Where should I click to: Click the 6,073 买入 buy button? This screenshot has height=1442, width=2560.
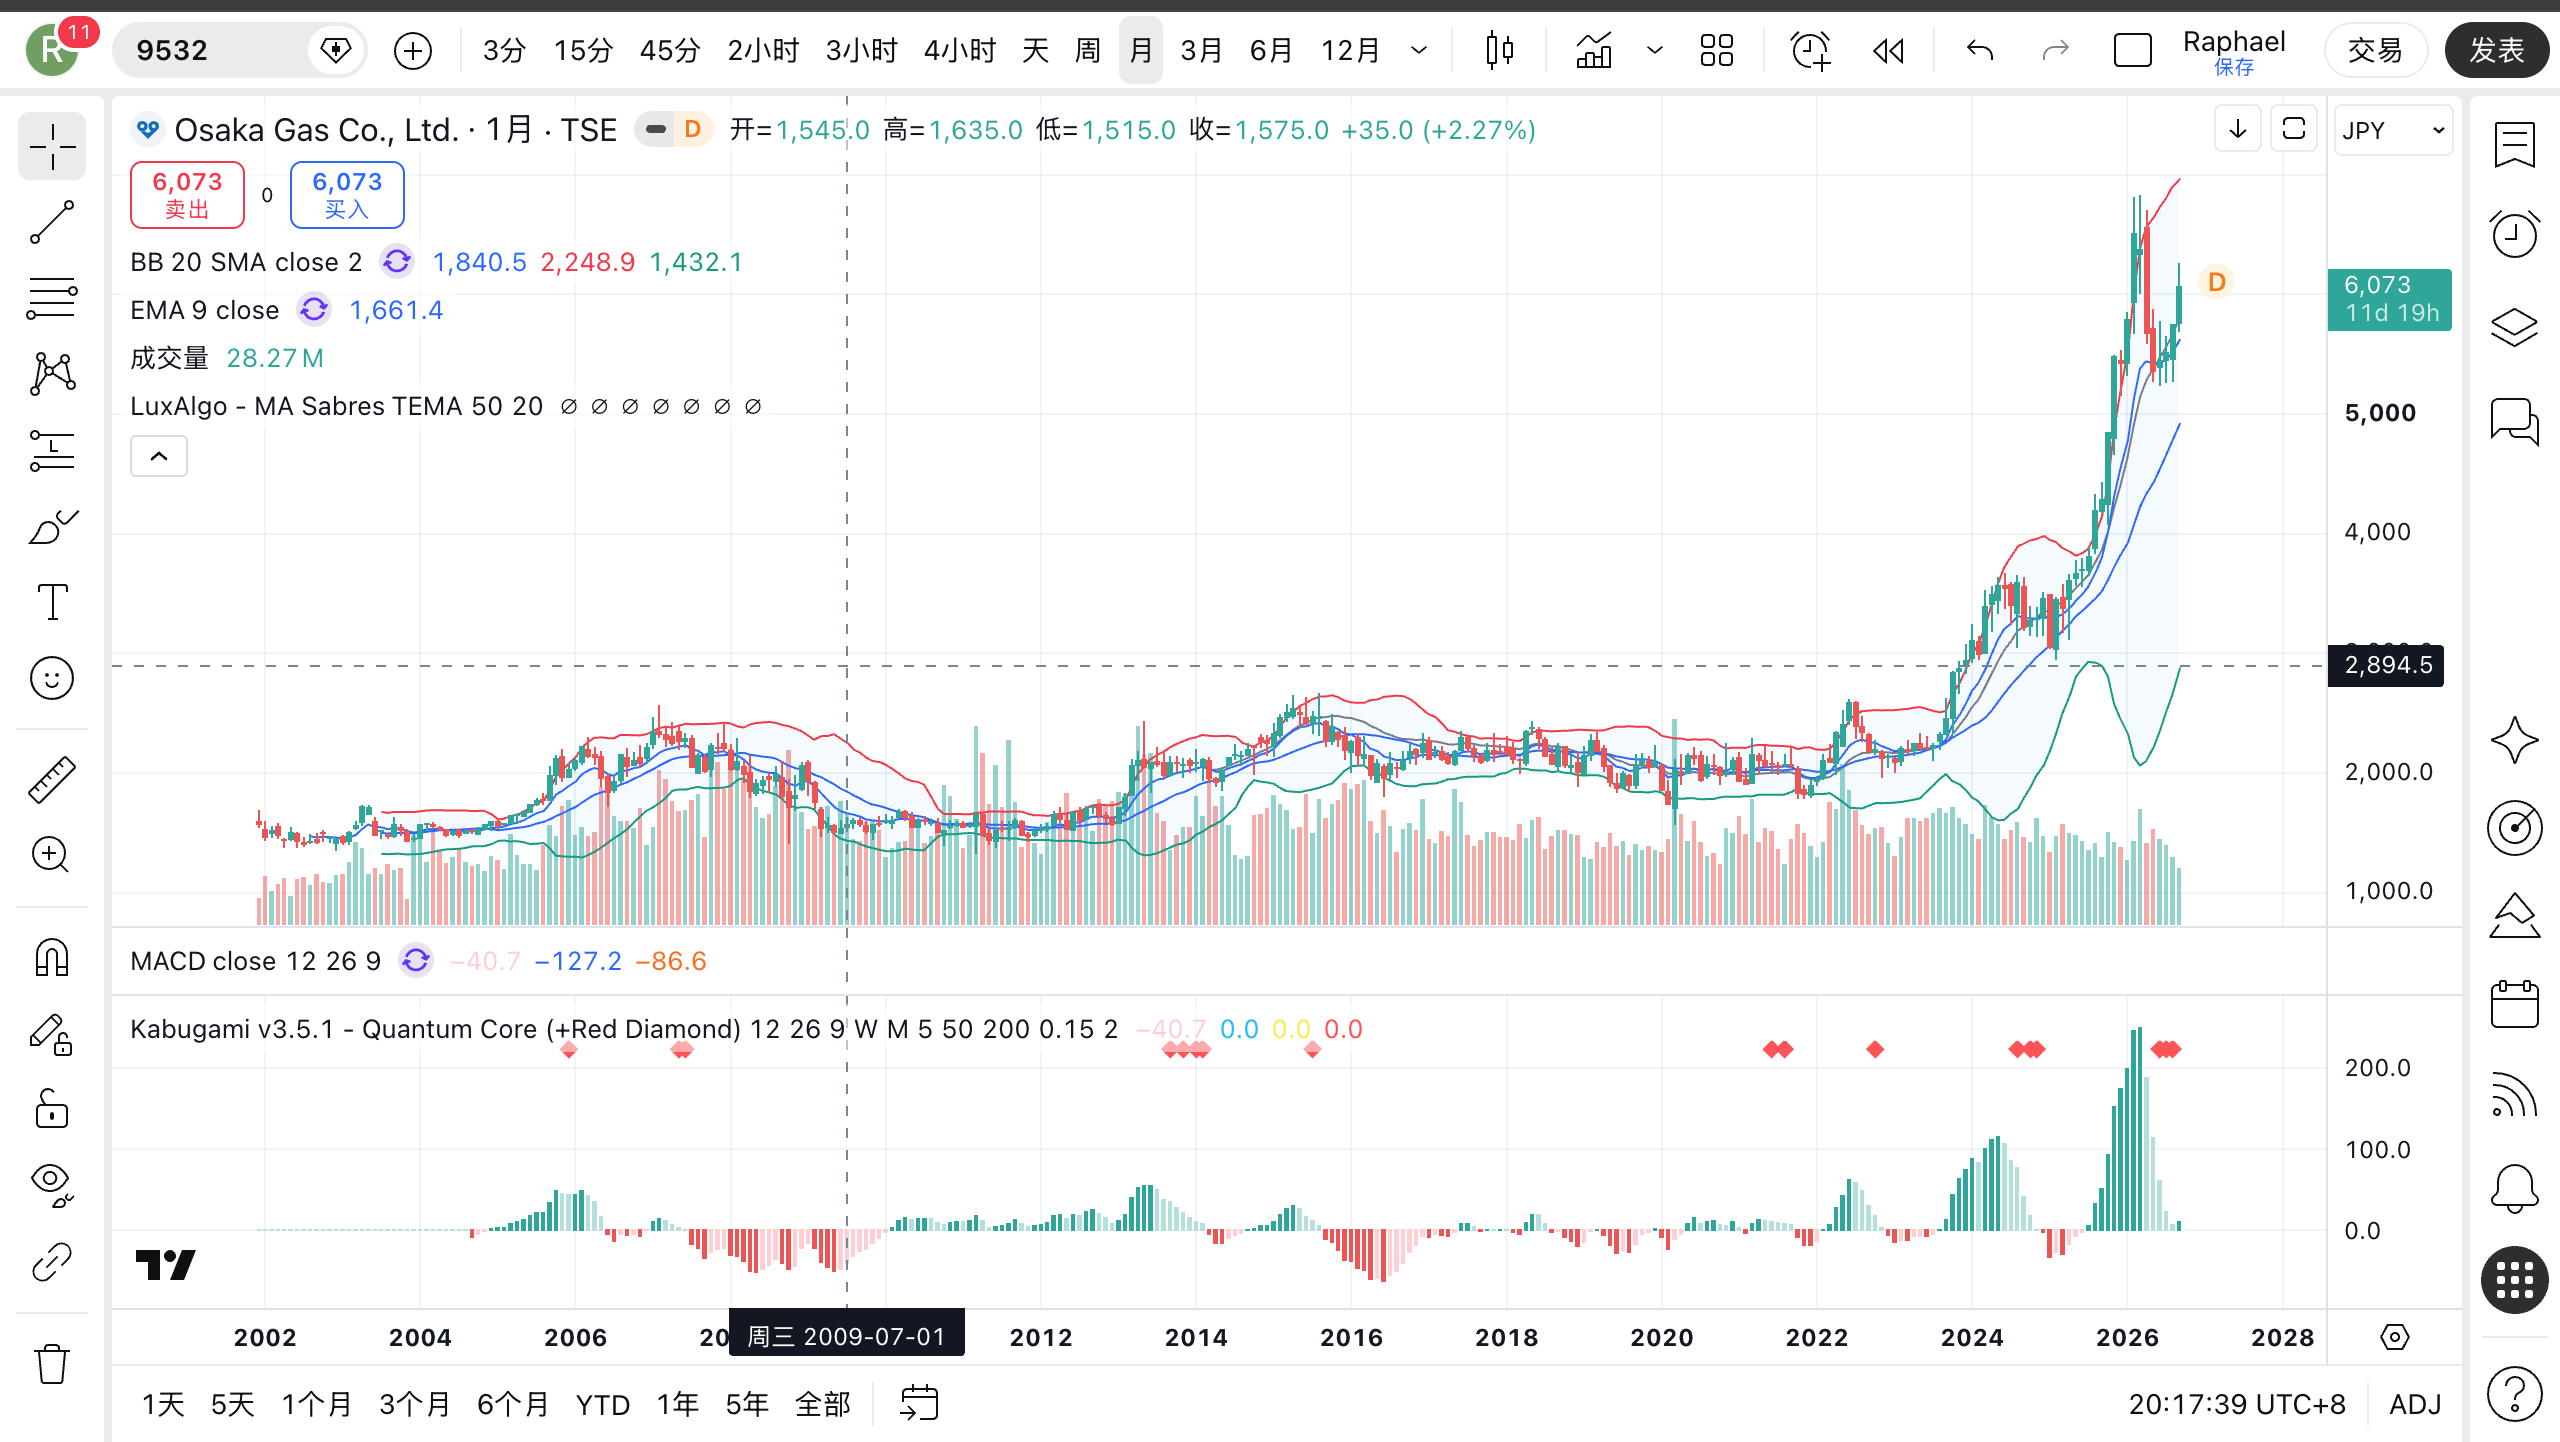tap(347, 195)
